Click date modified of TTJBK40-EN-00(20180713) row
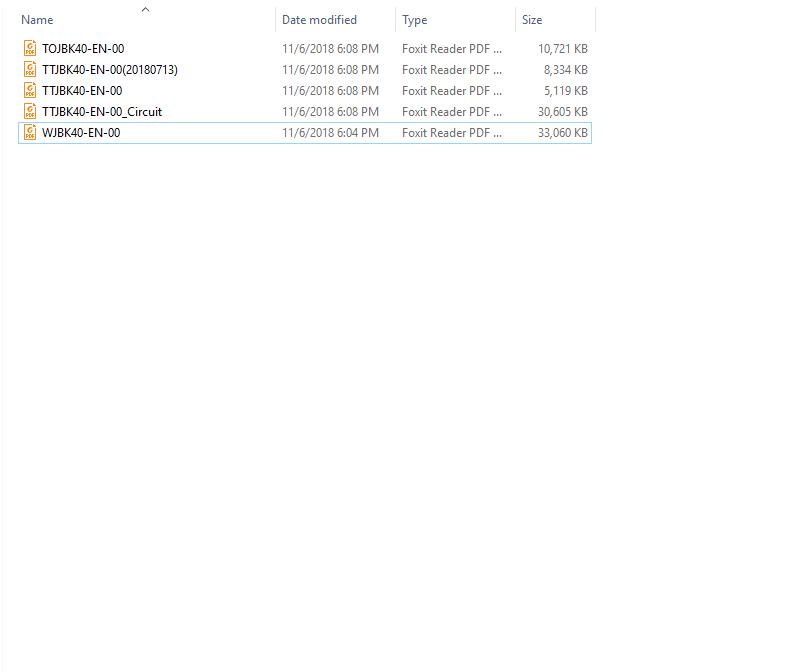The image size is (807, 672). [330, 69]
